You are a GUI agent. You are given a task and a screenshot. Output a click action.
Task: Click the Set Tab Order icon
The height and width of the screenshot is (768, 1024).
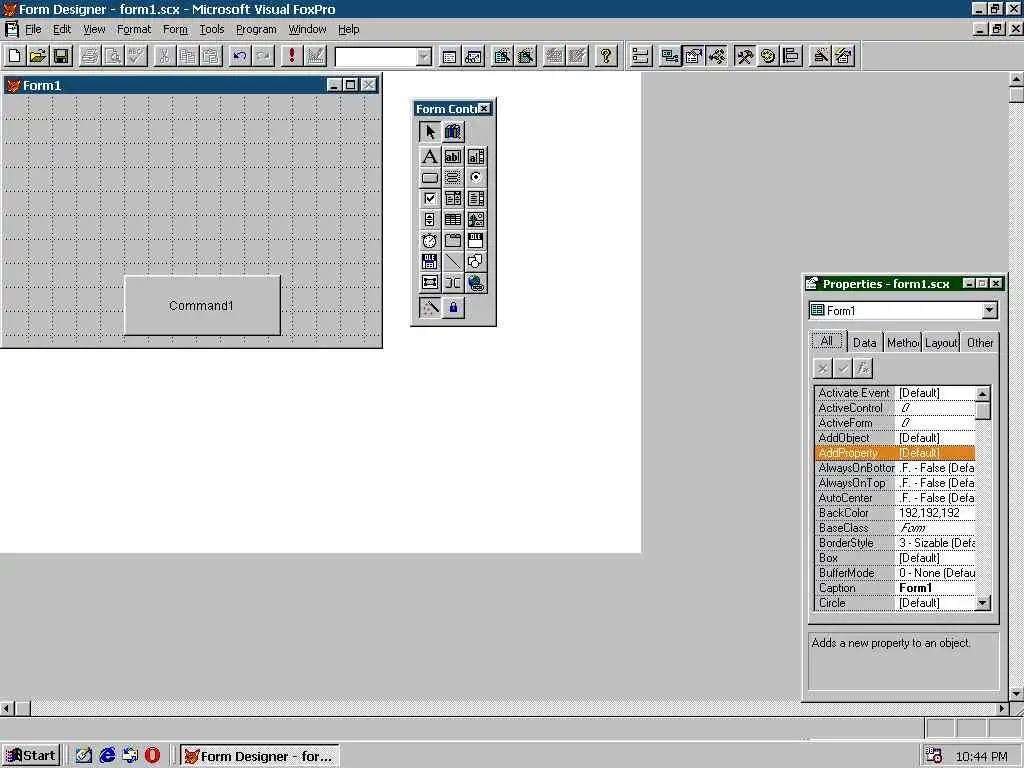pyautogui.click(x=641, y=56)
